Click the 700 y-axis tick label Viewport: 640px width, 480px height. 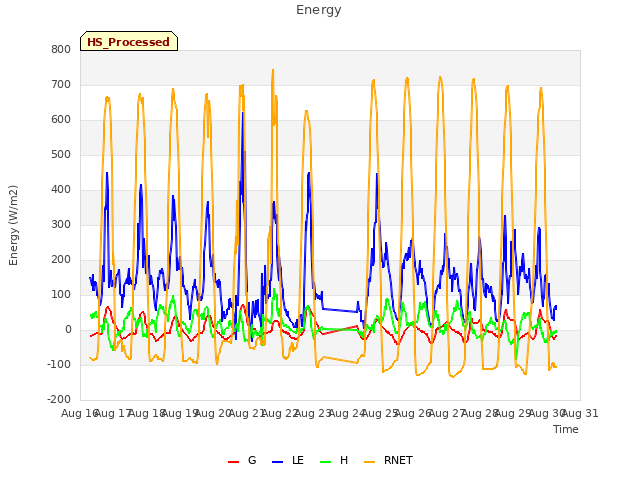tap(61, 84)
